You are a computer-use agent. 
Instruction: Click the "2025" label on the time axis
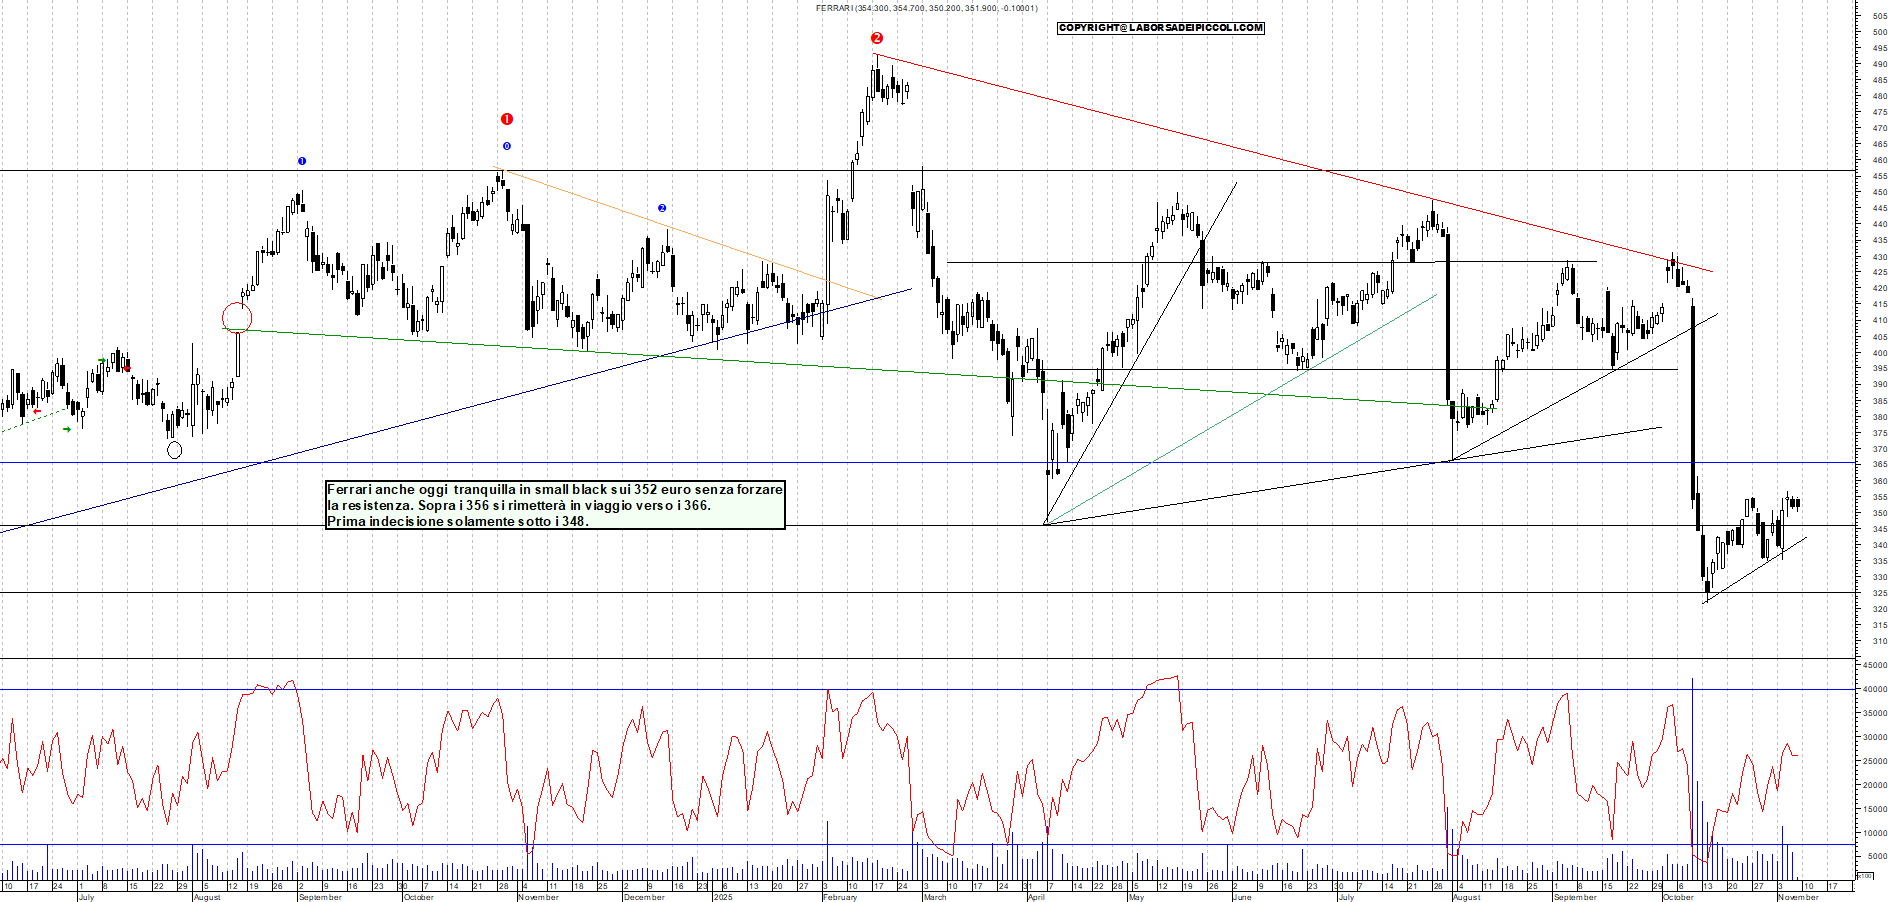pyautogui.click(x=722, y=897)
